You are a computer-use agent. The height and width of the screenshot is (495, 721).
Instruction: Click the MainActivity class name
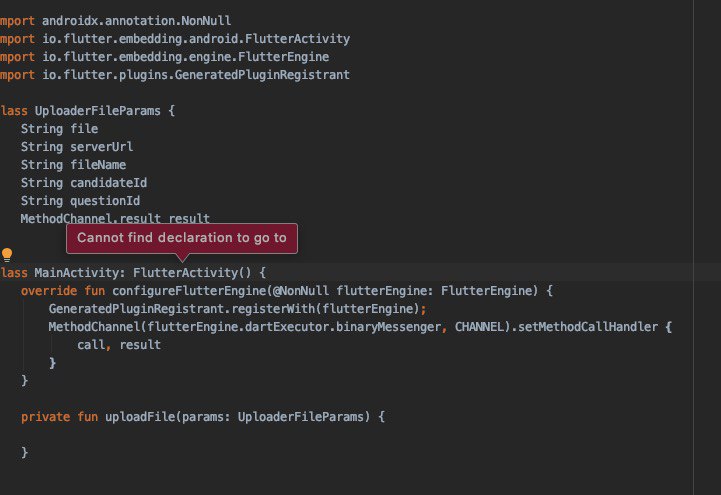pos(76,273)
